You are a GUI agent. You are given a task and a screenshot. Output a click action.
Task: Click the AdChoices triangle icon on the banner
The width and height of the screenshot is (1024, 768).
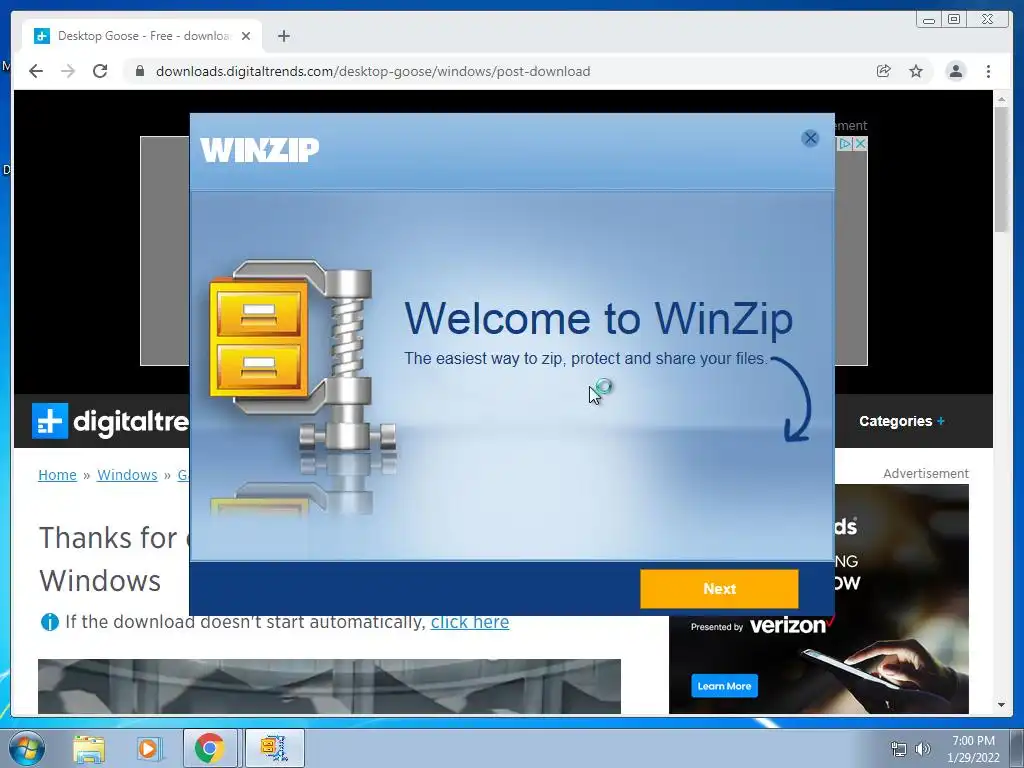point(845,143)
